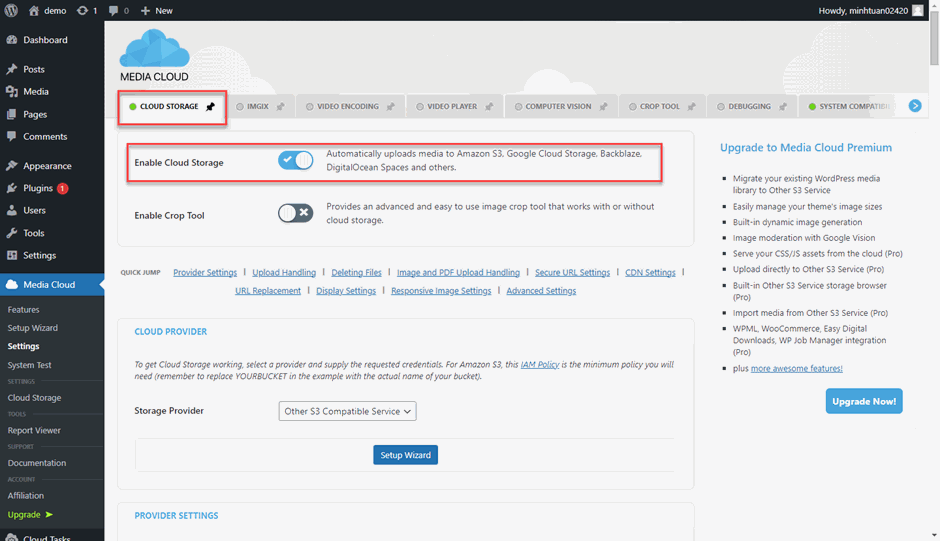Open the more awesome features! link

click(x=797, y=369)
